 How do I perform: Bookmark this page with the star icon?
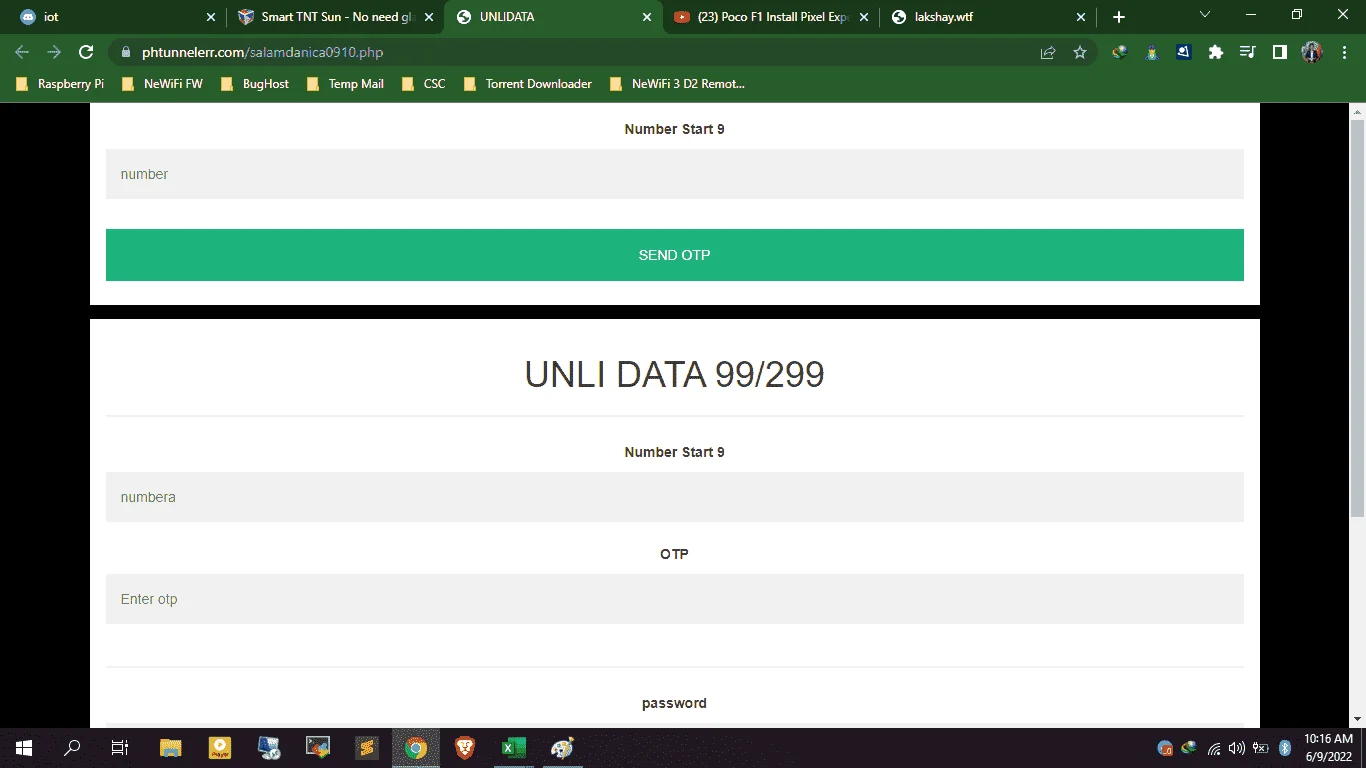(1080, 53)
